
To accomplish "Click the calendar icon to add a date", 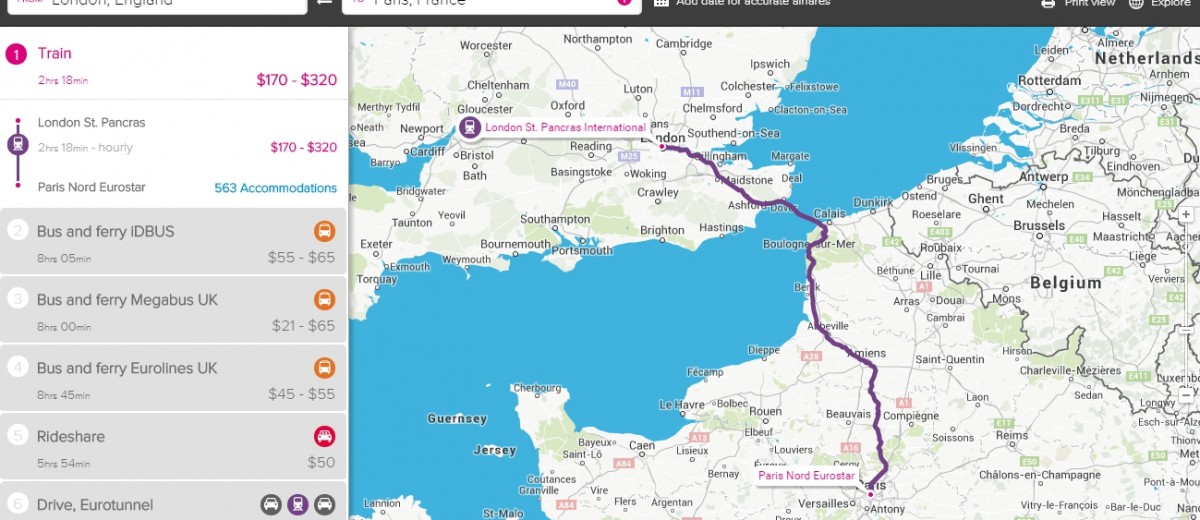I will coord(661,3).
